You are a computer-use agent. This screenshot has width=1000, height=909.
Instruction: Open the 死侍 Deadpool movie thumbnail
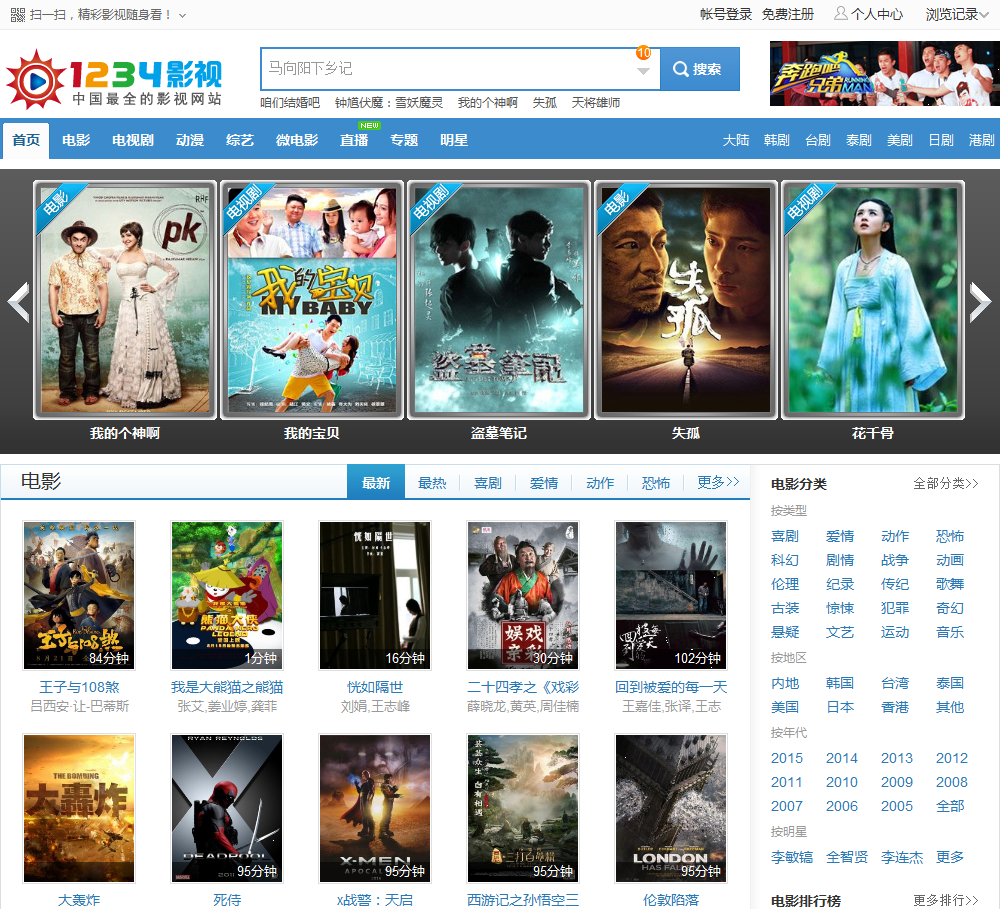point(227,808)
